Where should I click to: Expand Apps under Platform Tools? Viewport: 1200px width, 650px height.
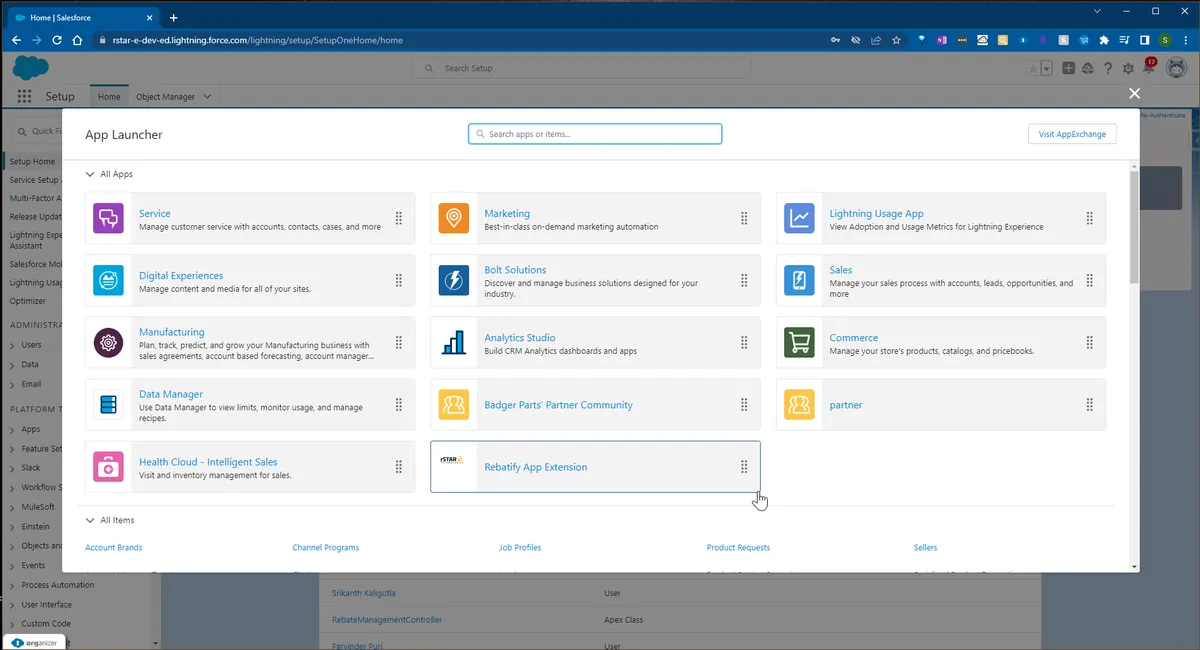[x=12, y=429]
